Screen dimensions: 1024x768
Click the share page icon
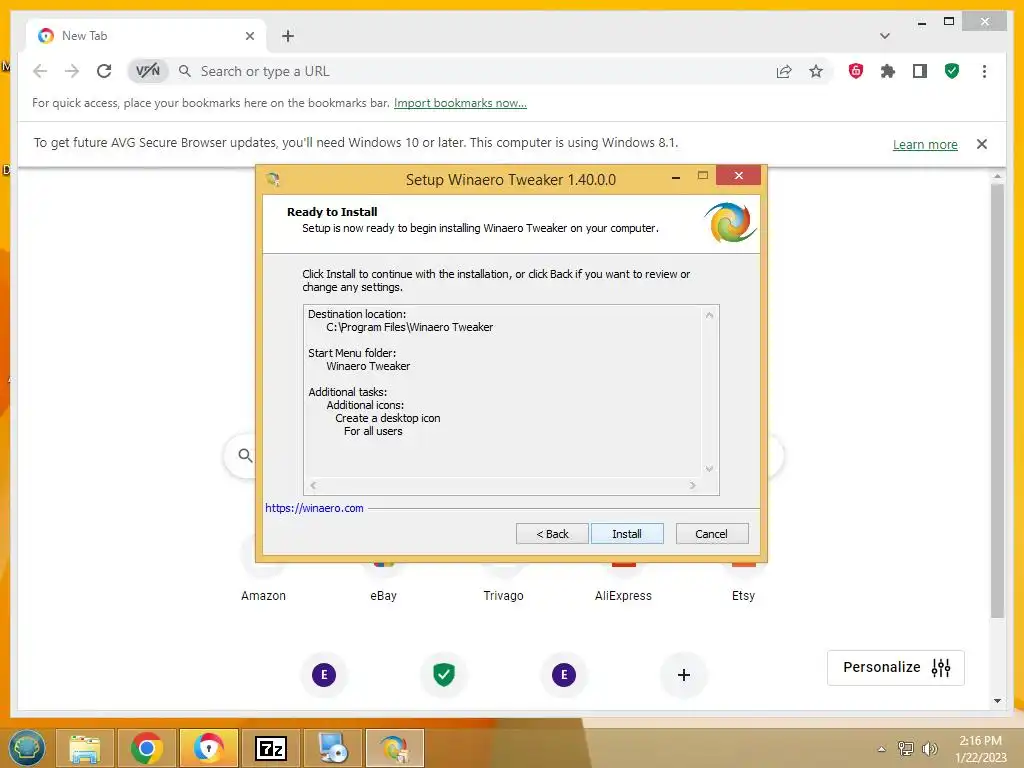(784, 71)
